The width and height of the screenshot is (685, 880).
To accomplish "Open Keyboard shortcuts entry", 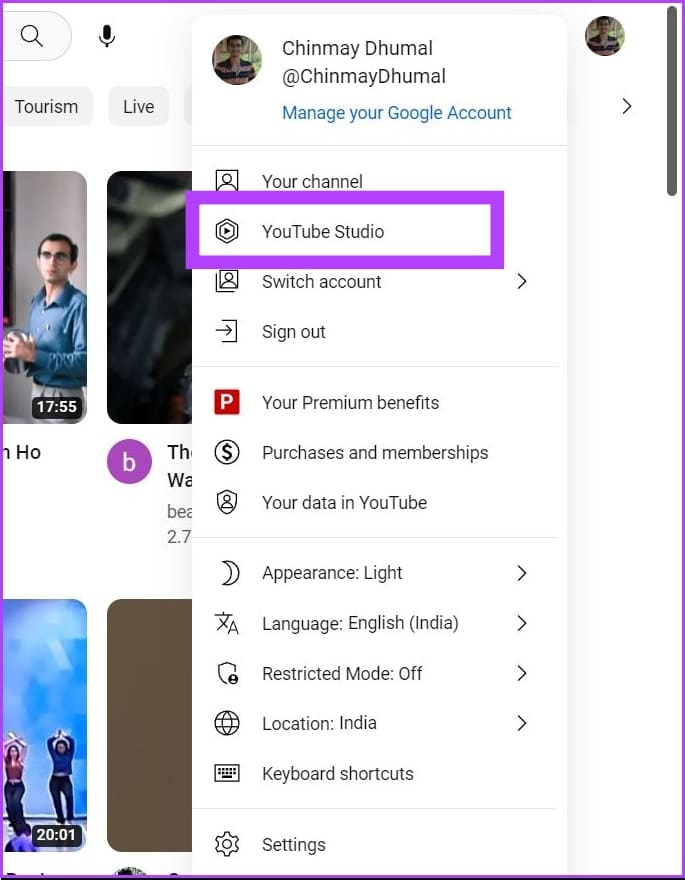I will 375,773.
